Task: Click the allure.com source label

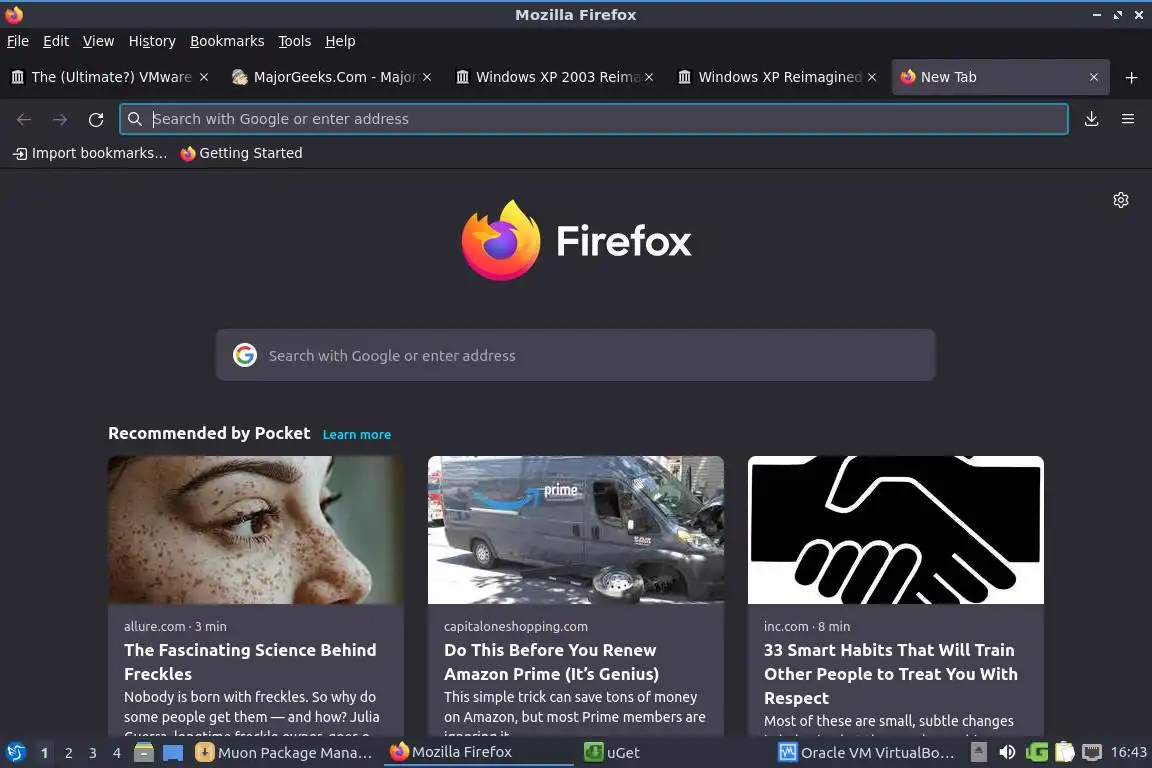Action: [155, 626]
